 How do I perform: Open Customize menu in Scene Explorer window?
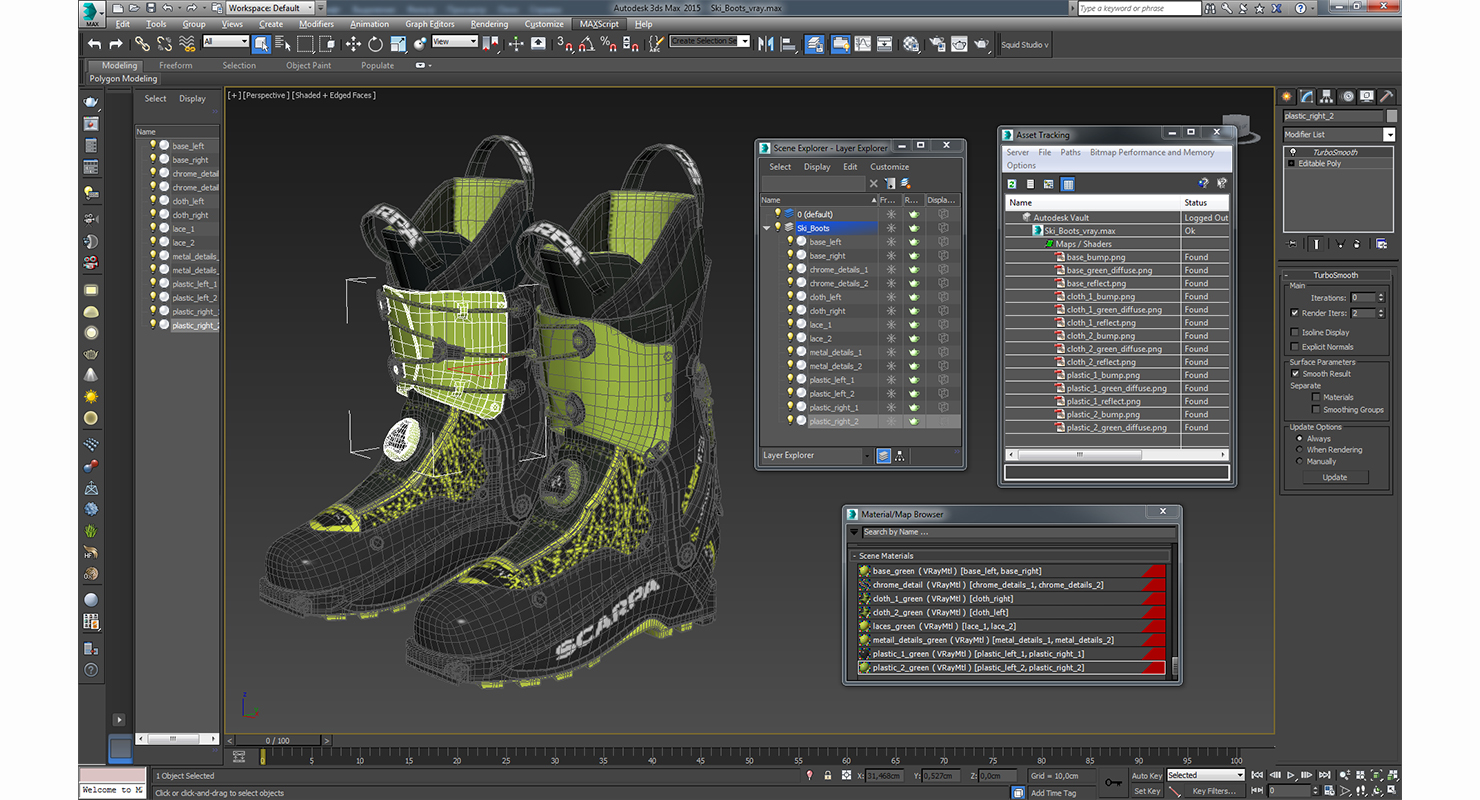point(889,167)
